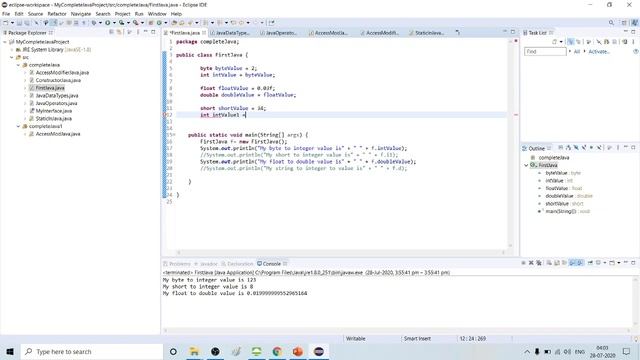Click Collapse All in the Outline toolbar

pos(561,148)
